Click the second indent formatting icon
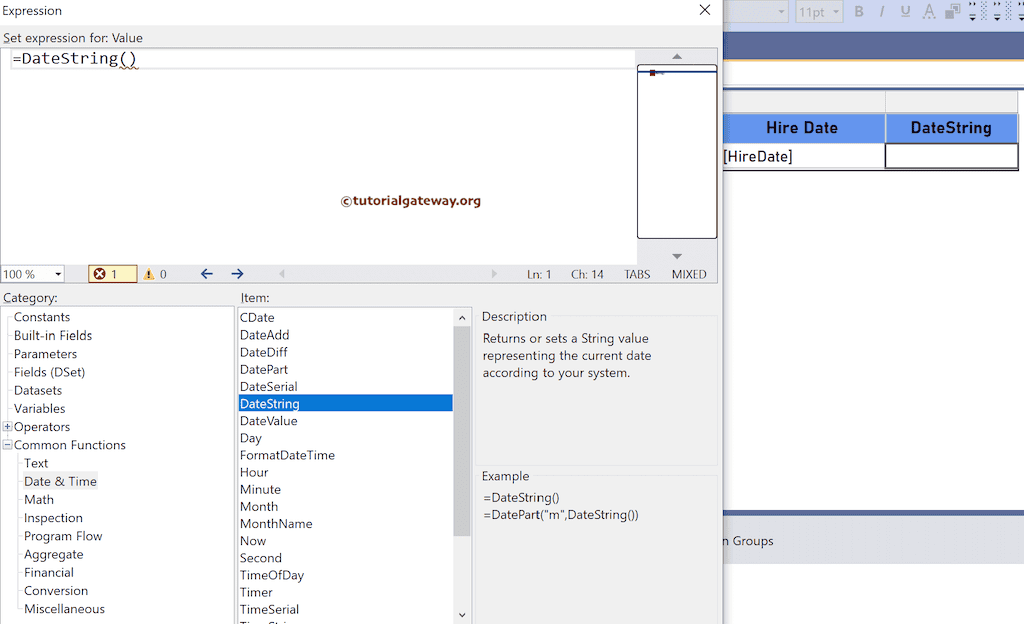Screen dimensions: 1024x624 [995, 11]
